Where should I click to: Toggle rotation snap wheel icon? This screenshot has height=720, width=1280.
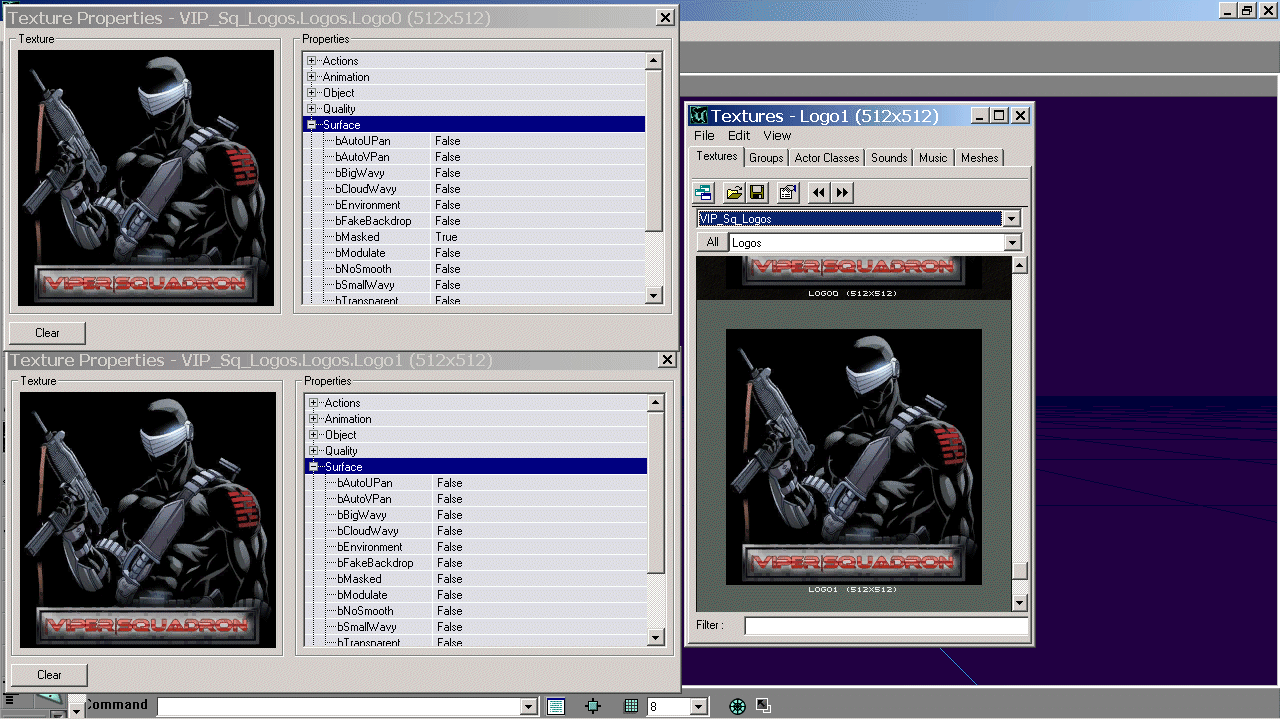coord(737,706)
